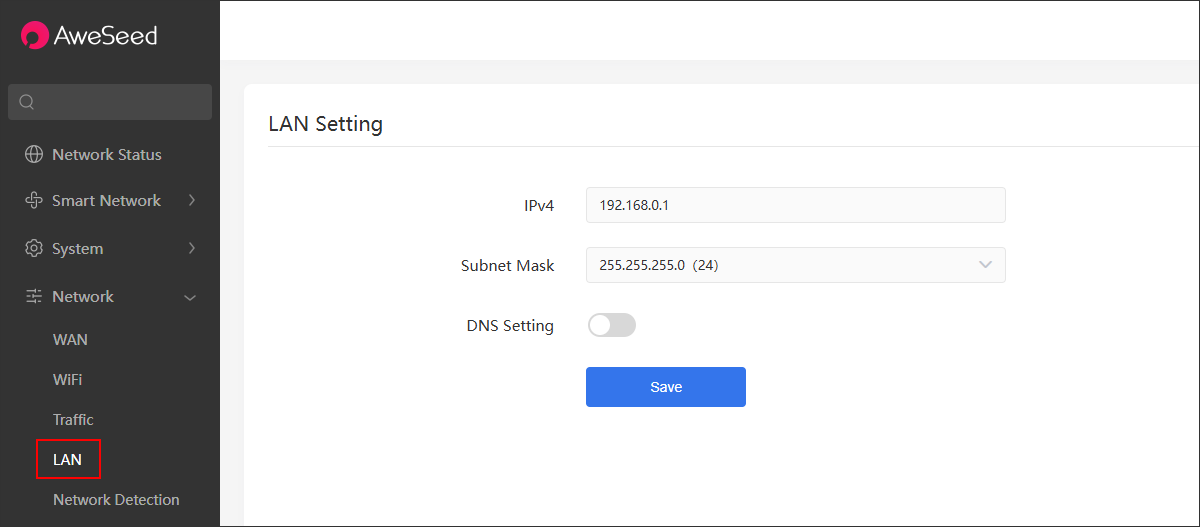Open Network Status page
Viewport: 1200px width, 527px height.
click(107, 155)
